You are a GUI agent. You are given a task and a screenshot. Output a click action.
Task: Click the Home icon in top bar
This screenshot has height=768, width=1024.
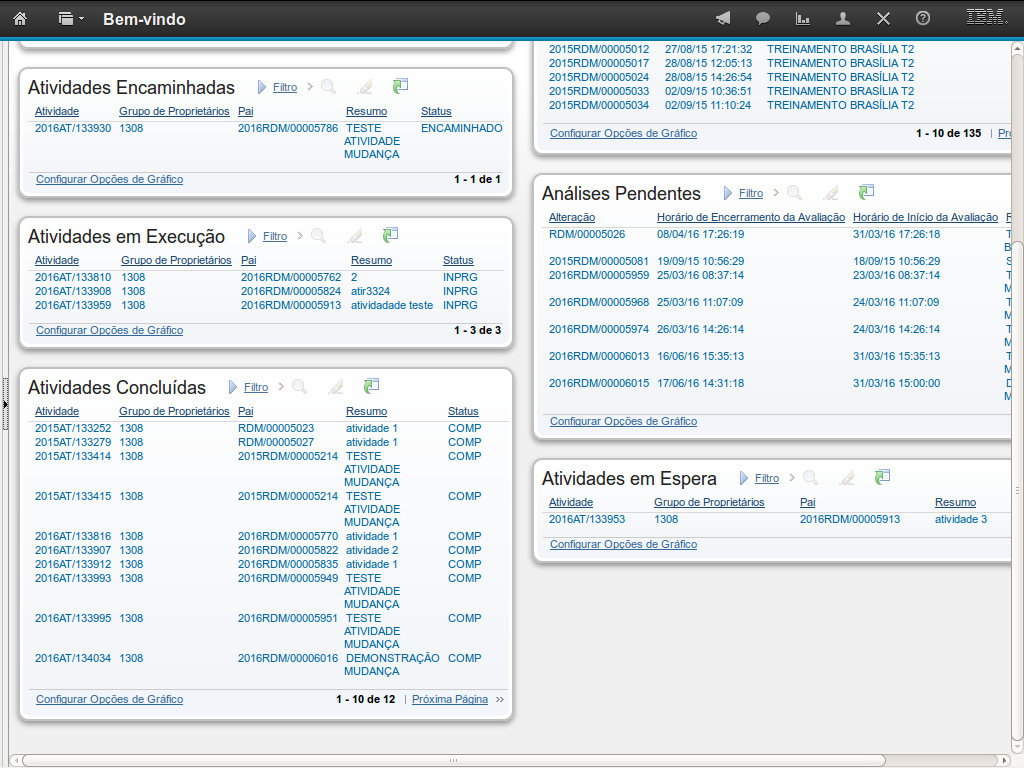click(x=20, y=18)
